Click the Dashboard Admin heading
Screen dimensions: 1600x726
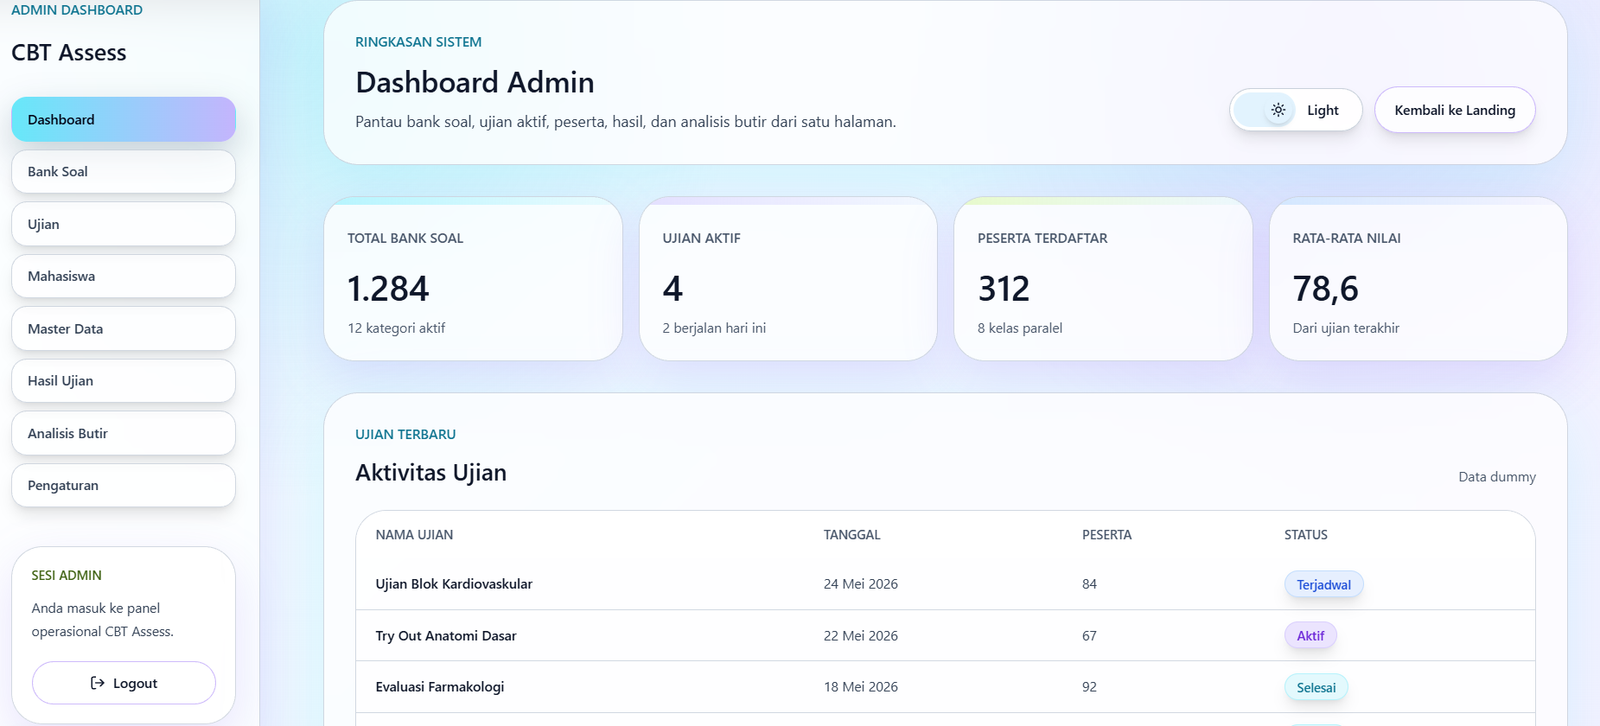(x=475, y=82)
